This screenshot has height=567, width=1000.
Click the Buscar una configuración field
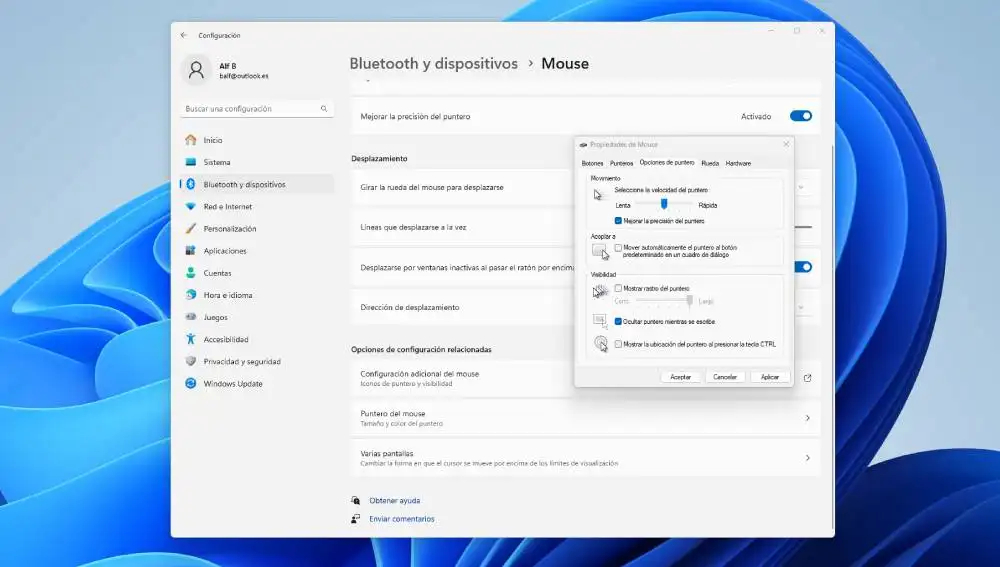pyautogui.click(x=256, y=109)
